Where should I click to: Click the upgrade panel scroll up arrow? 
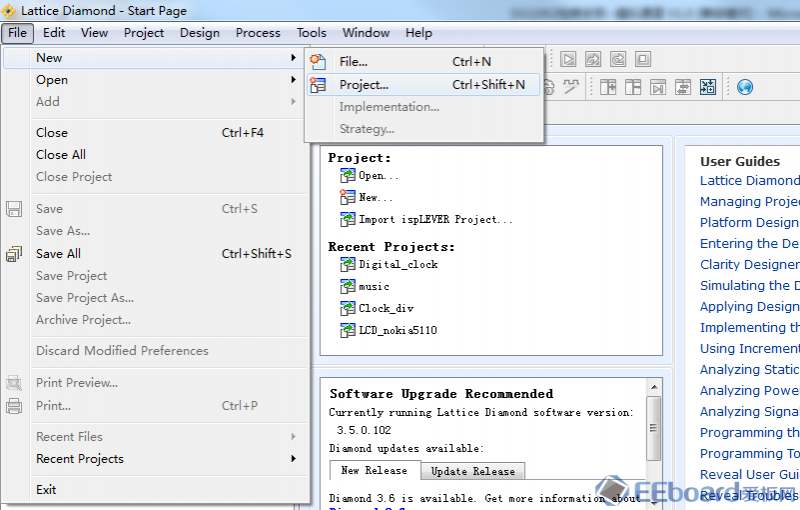tap(654, 387)
